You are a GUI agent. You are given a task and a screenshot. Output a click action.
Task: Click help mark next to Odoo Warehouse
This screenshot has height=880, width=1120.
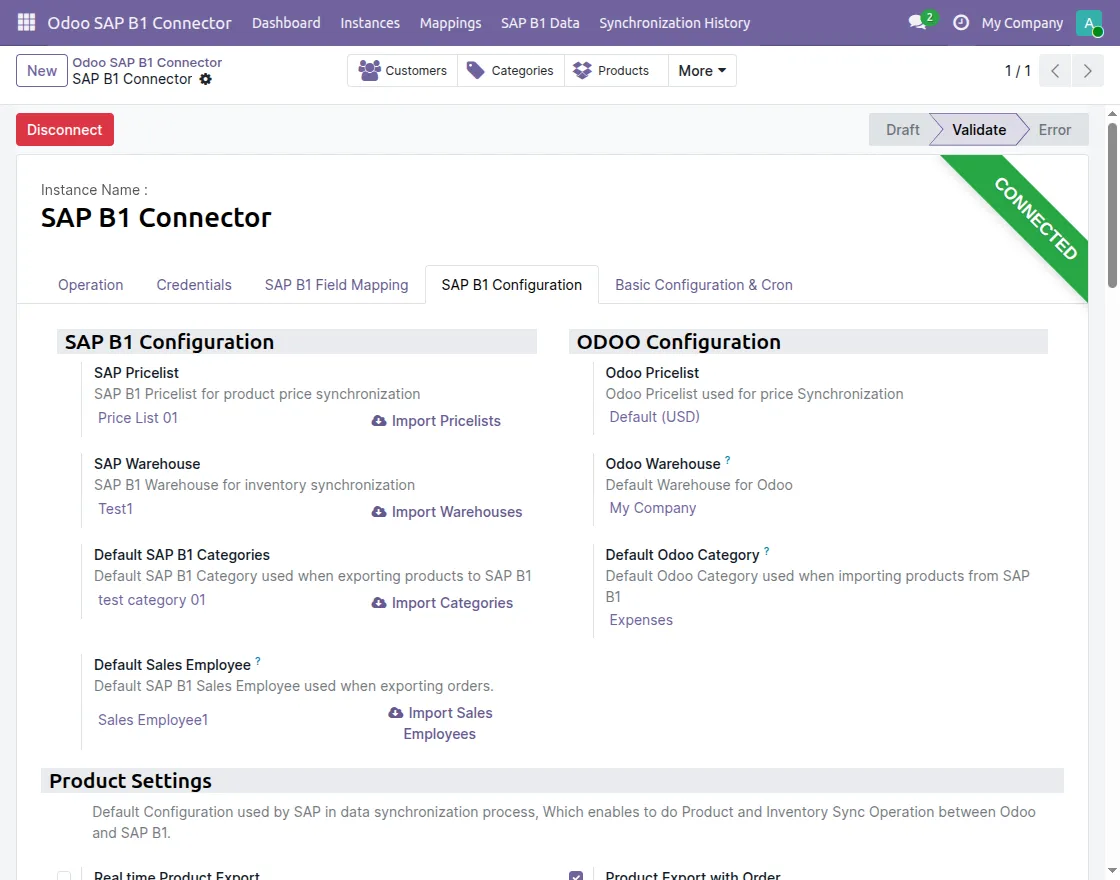728,460
